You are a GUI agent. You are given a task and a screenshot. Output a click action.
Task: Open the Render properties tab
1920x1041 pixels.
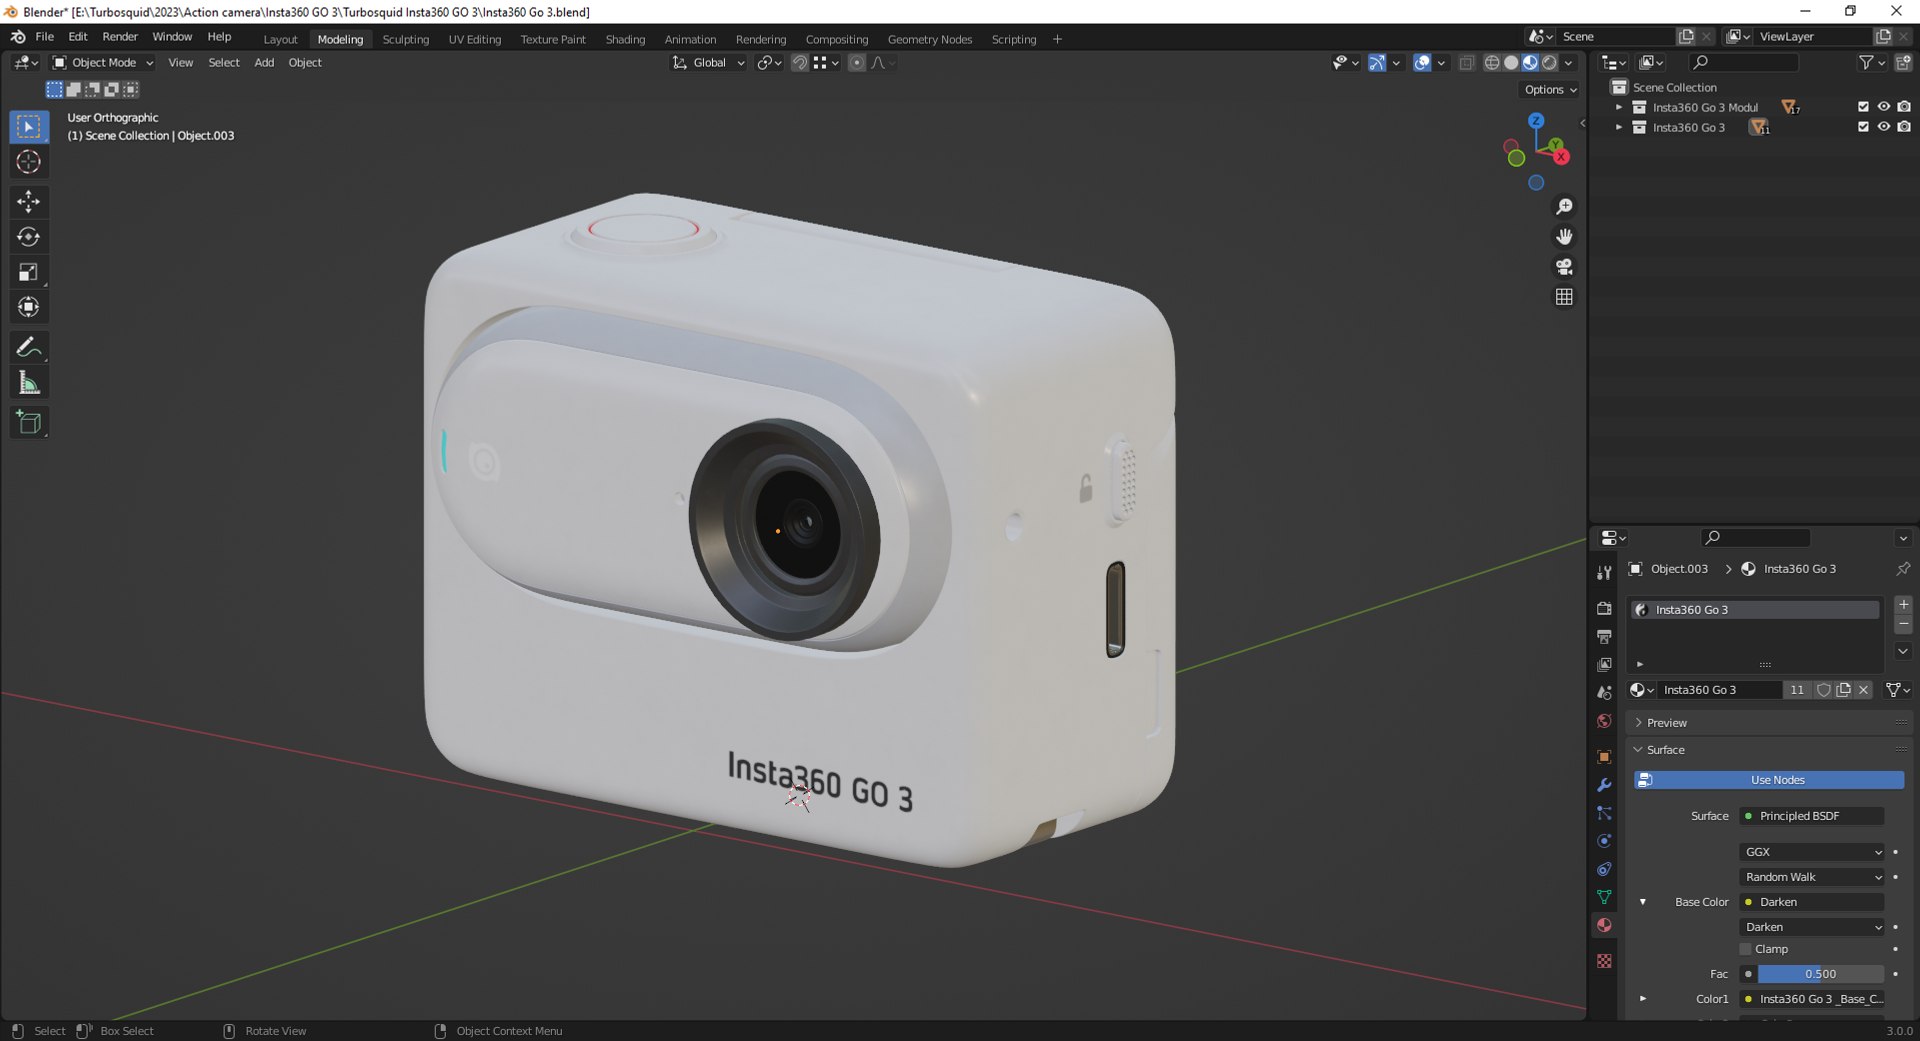point(1604,608)
